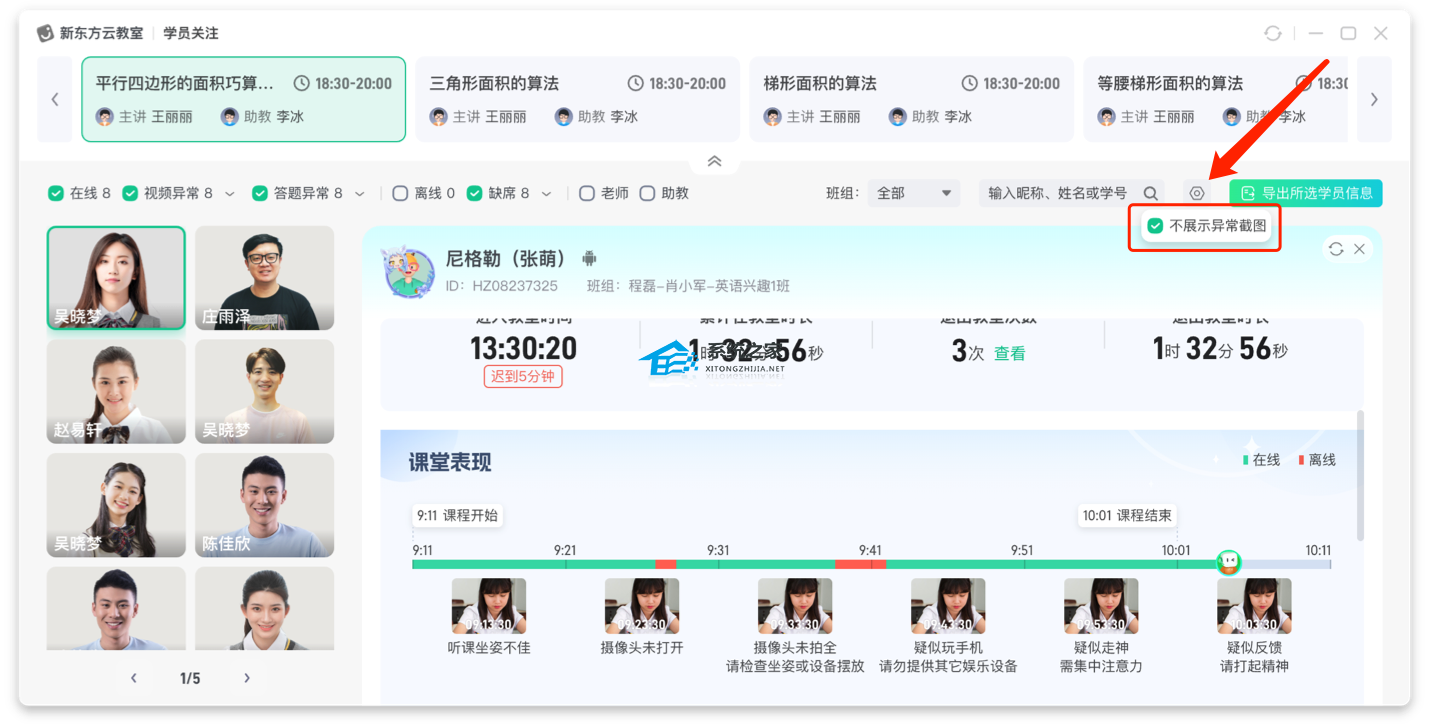Screen dimensions: 1430x724
Task: Collapse the course list with double chevron
Action: [714, 161]
